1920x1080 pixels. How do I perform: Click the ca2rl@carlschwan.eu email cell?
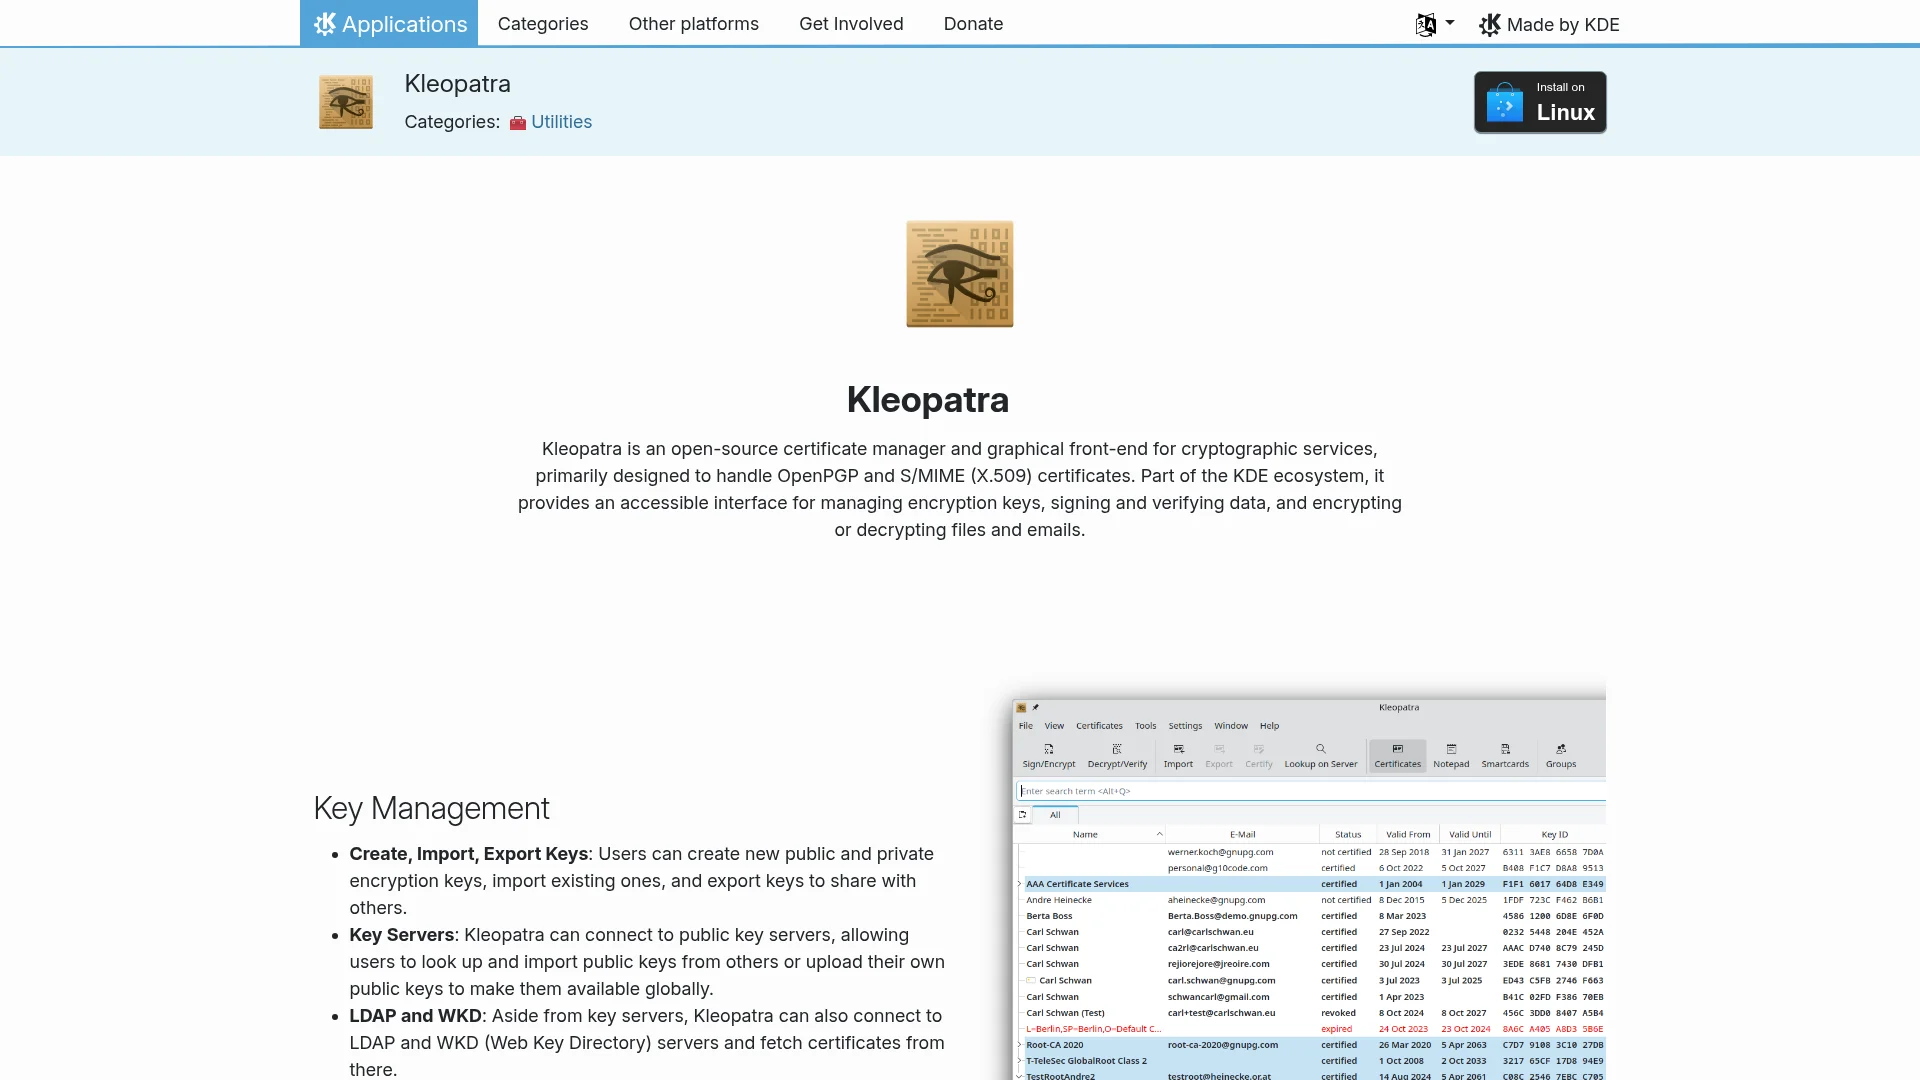click(1213, 948)
